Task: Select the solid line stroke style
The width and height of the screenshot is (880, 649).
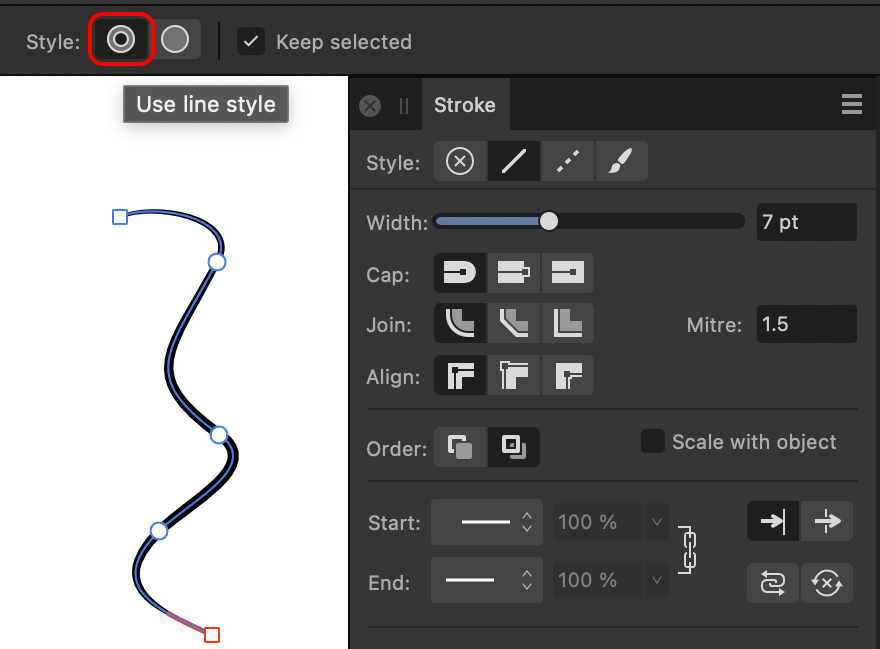Action: 513,161
